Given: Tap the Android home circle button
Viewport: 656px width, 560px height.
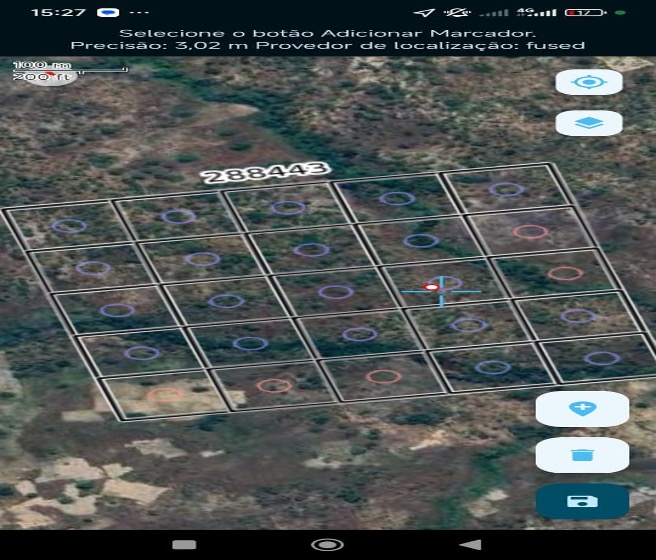Looking at the screenshot, I should coord(328,545).
